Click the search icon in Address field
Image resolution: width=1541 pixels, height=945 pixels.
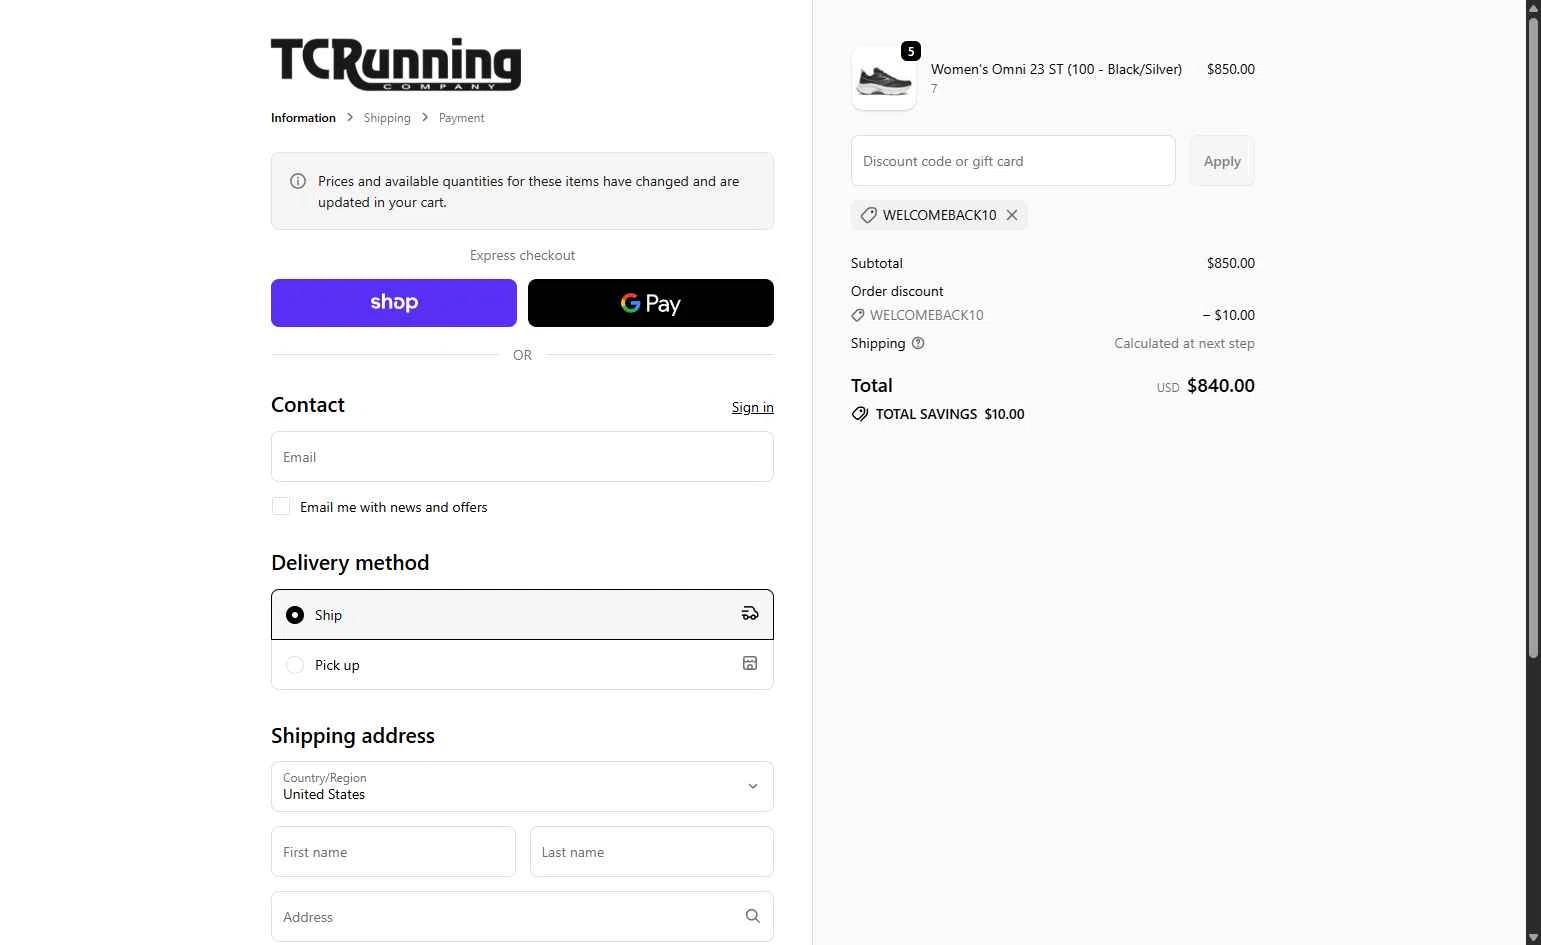point(753,916)
